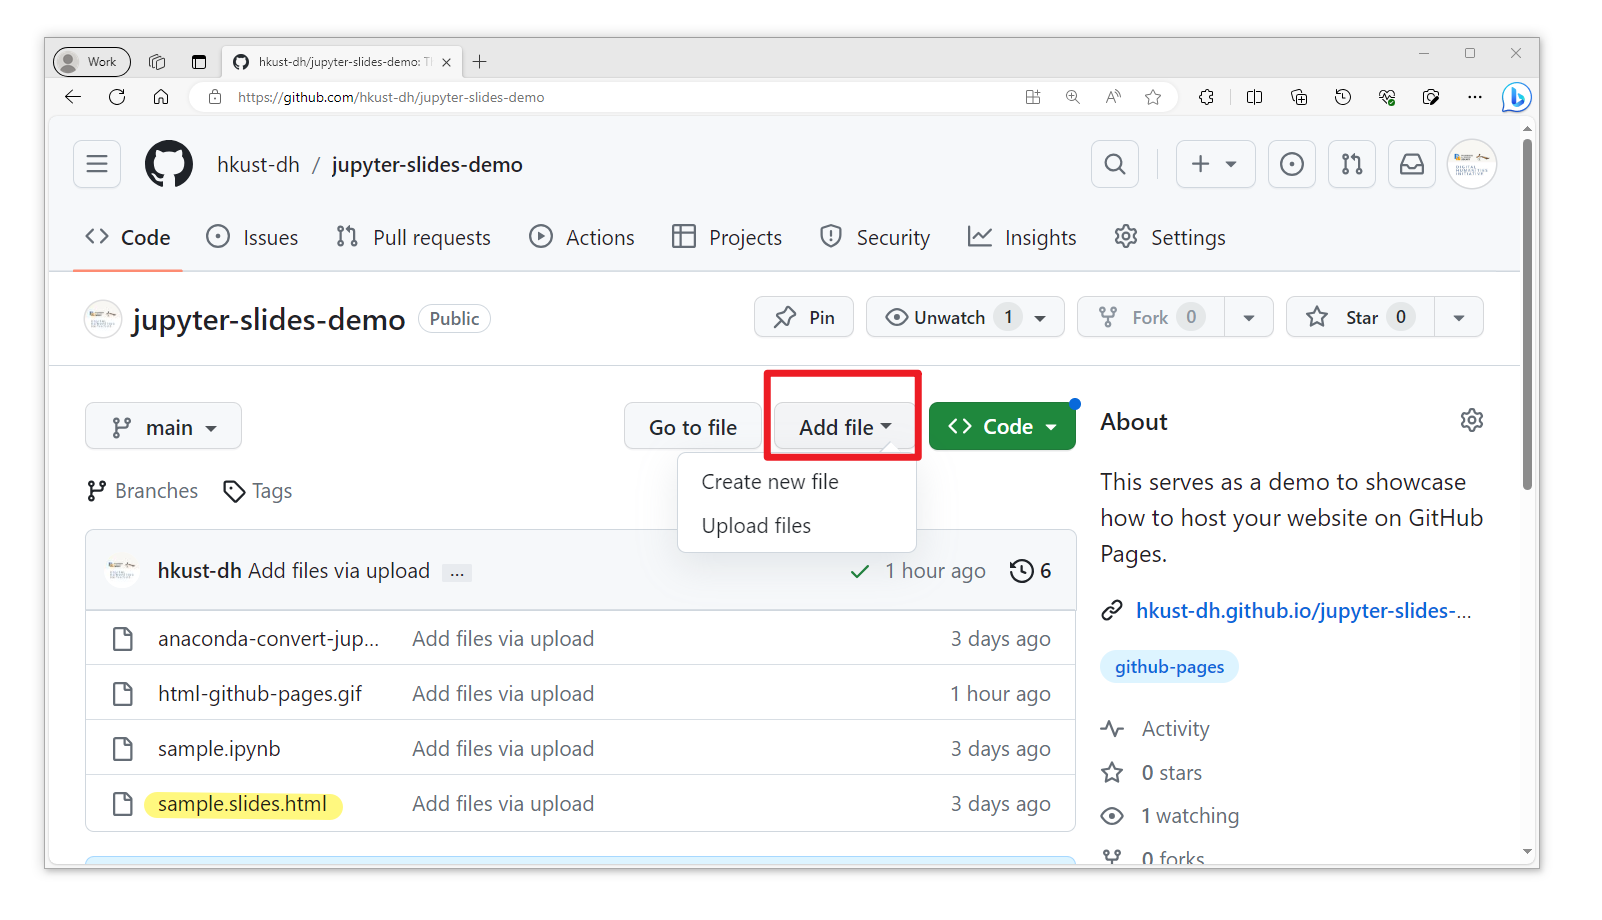Image resolution: width=1602 pixels, height=920 pixels.
Task: Open the search magnifier icon
Action: [x=1114, y=164]
